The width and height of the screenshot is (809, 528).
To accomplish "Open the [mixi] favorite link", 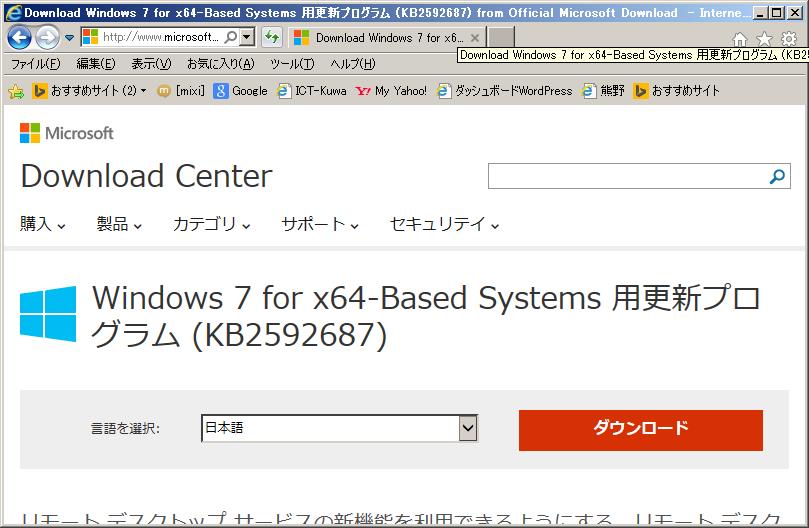I will 181,91.
